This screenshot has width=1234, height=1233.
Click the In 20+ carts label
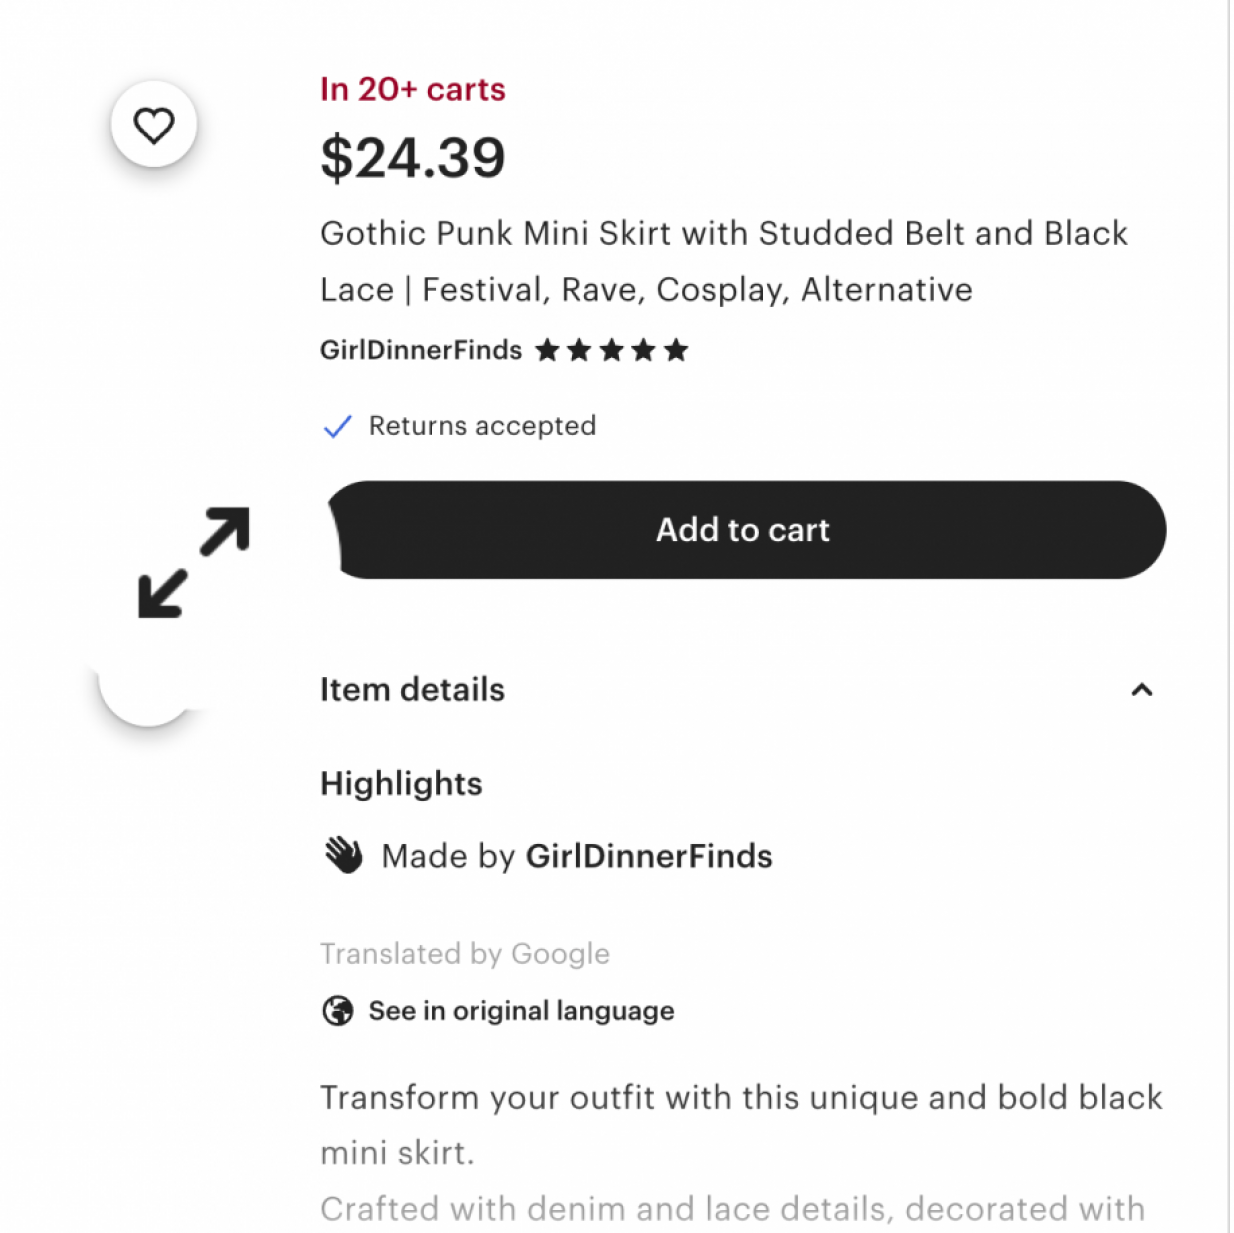point(413,89)
